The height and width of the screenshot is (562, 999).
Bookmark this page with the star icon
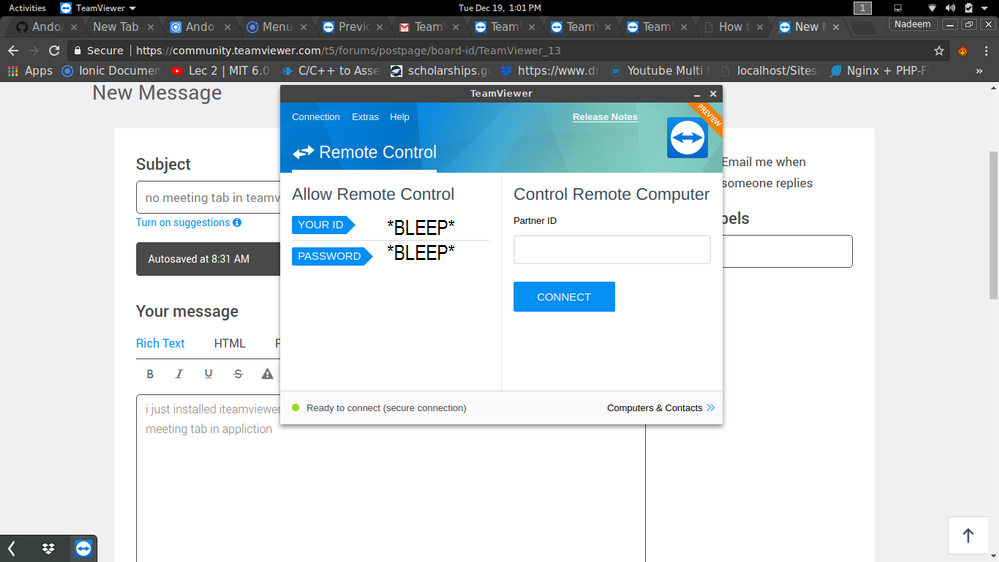click(938, 50)
